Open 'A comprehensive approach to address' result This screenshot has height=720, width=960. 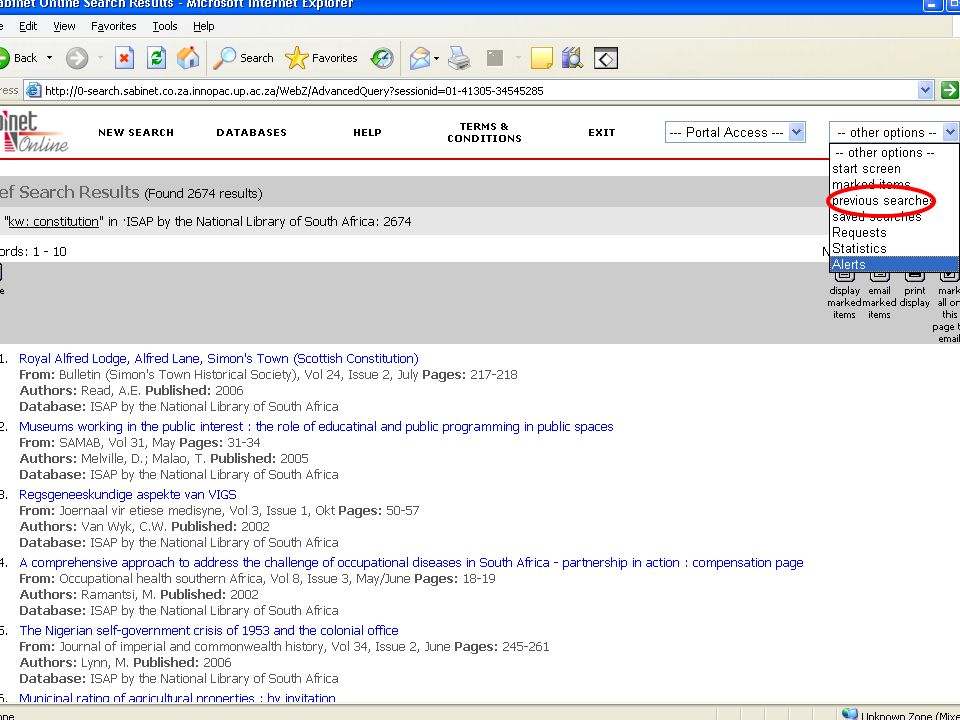(411, 563)
